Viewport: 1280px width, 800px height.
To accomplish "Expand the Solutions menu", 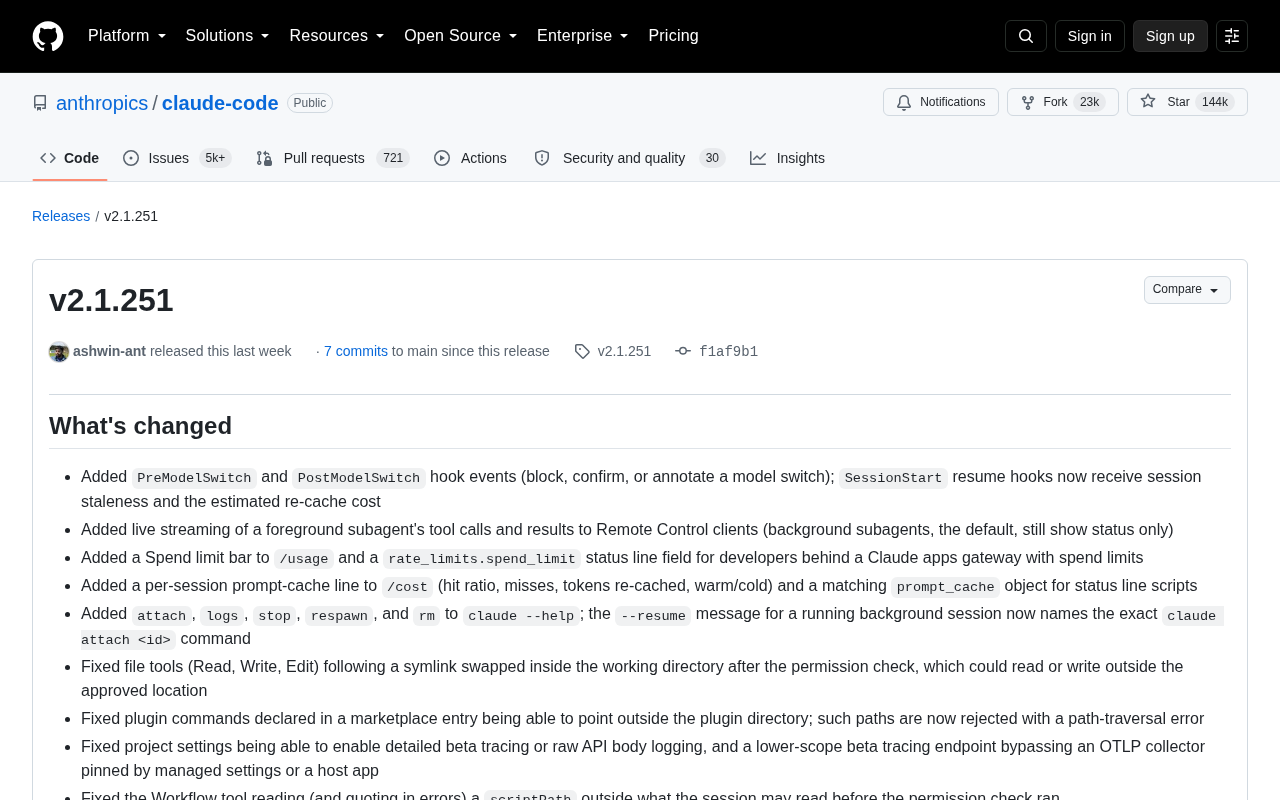I will [x=228, y=36].
